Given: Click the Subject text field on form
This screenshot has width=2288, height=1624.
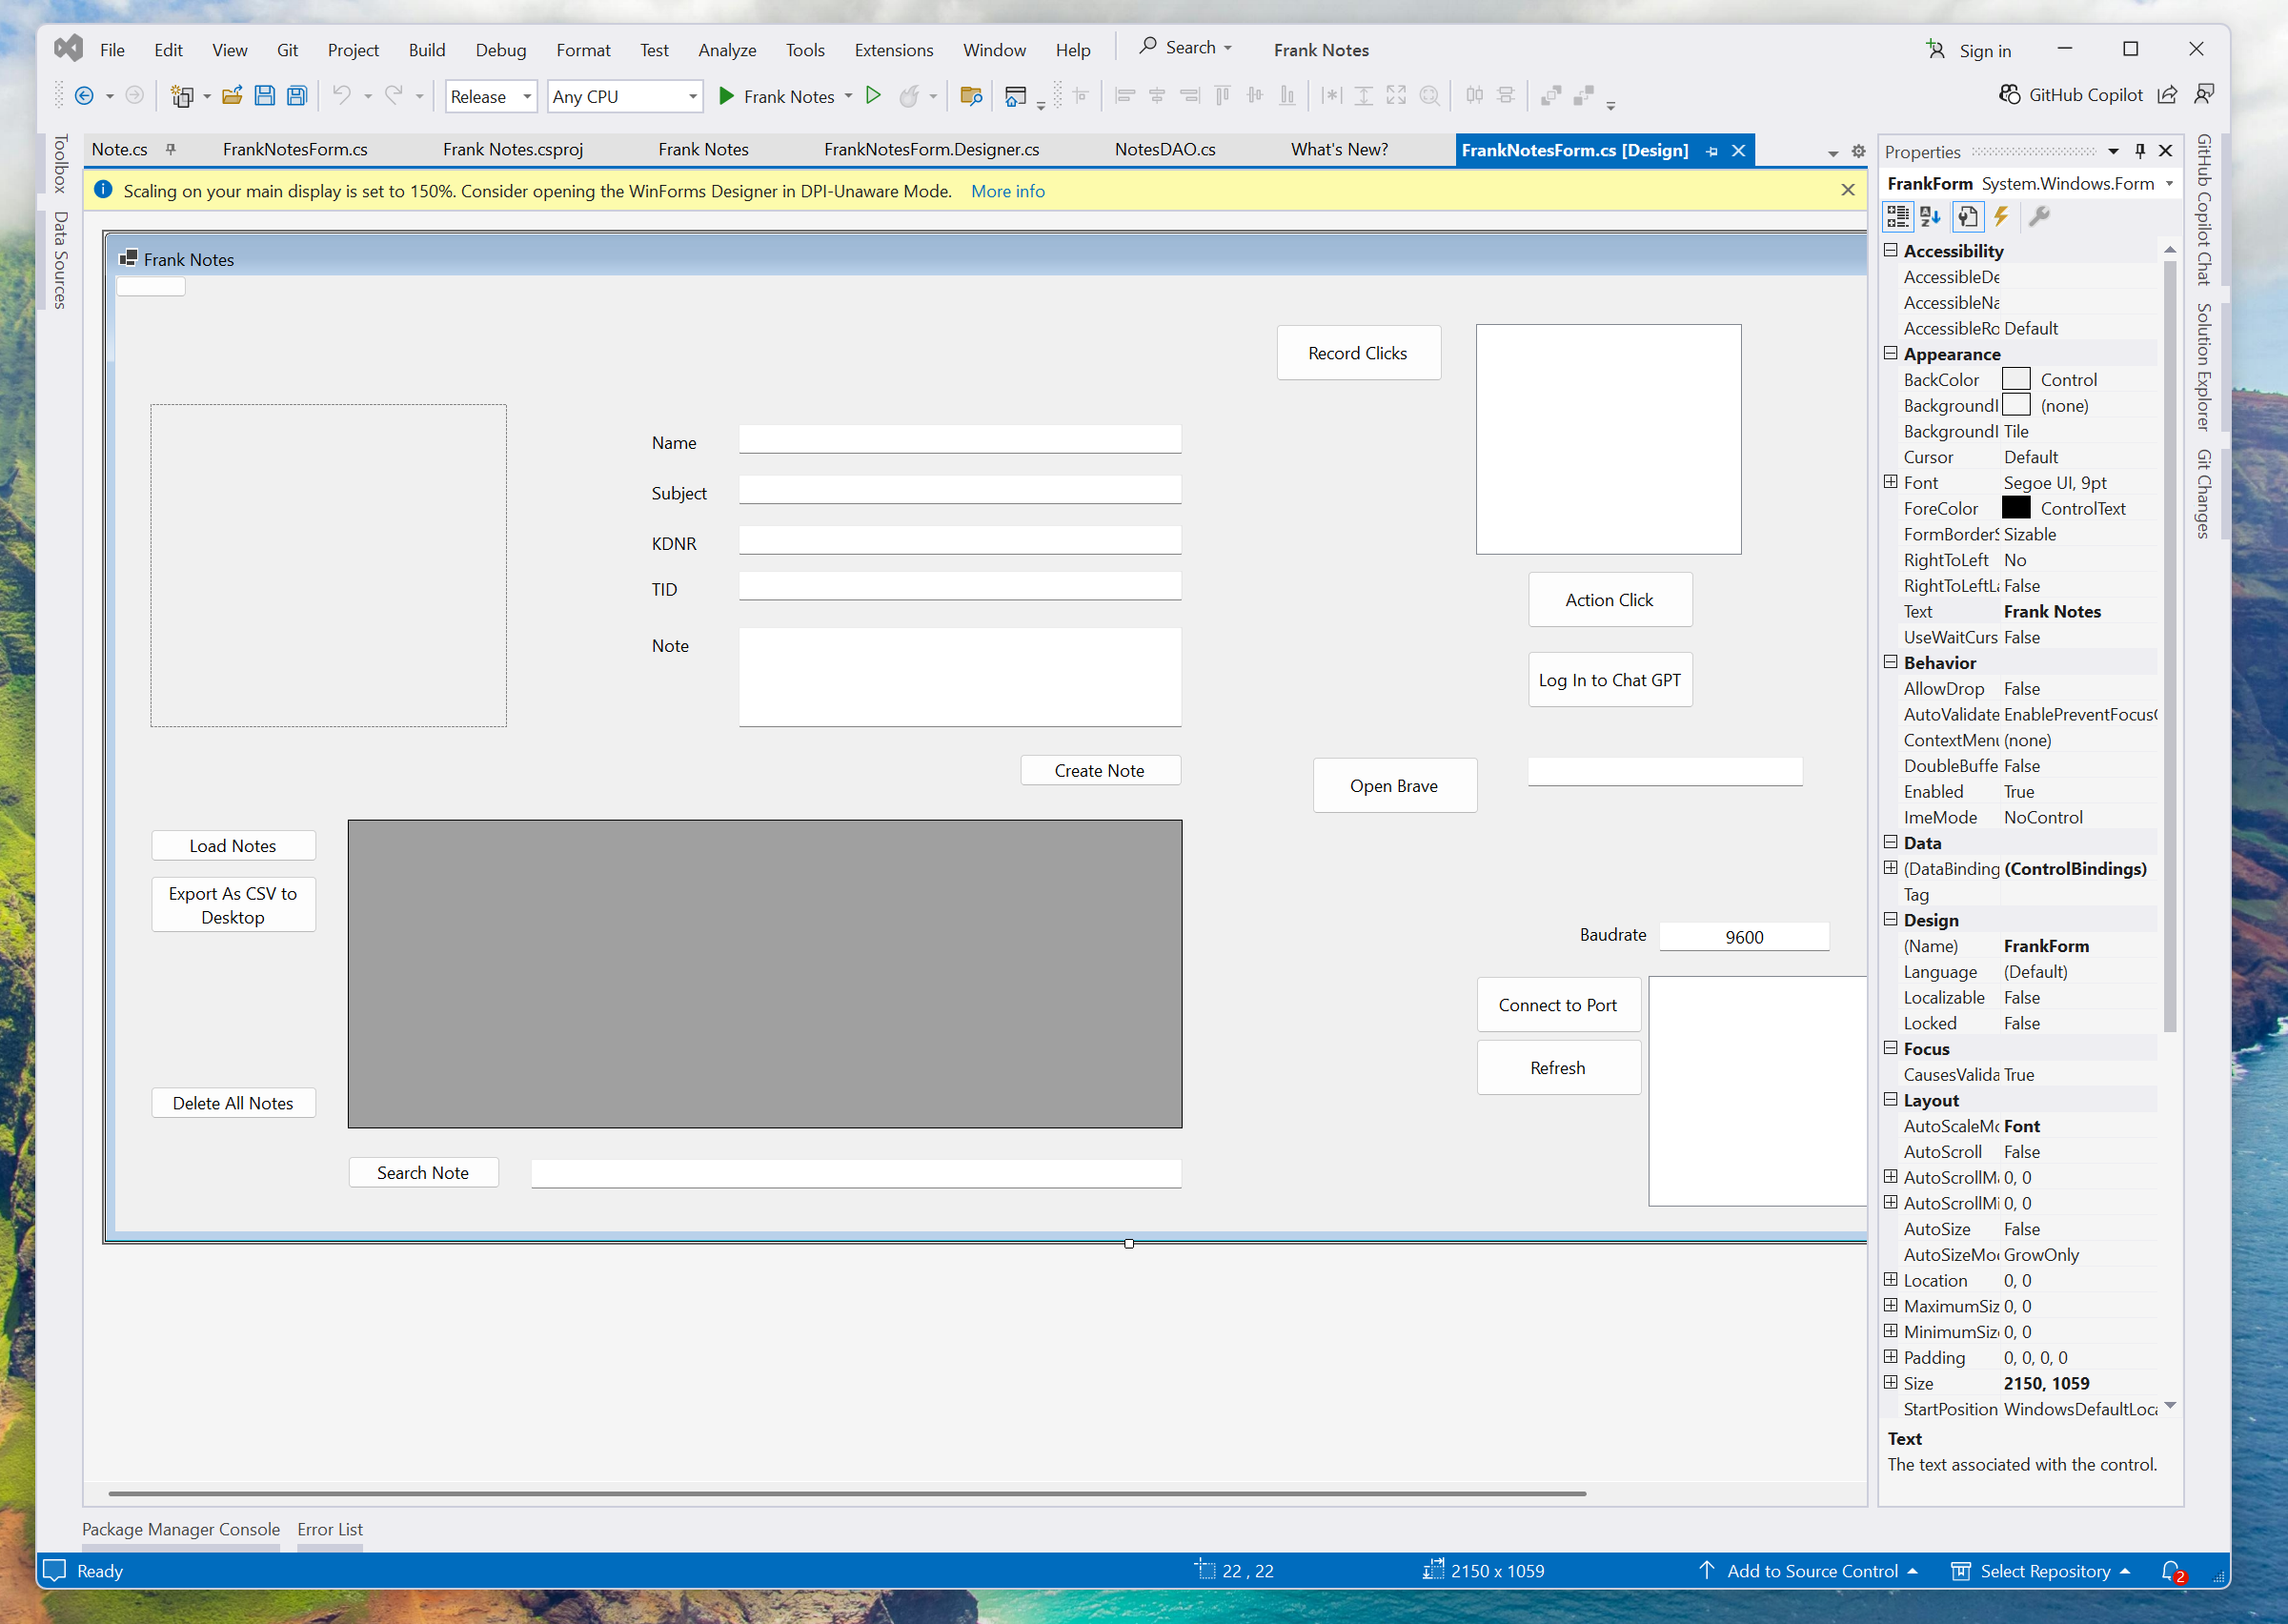Looking at the screenshot, I should [959, 490].
